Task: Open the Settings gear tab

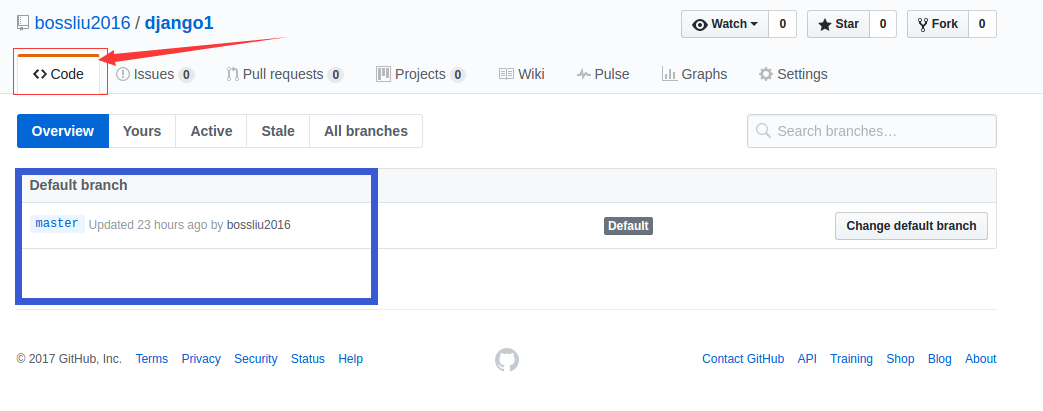Action: coord(793,74)
